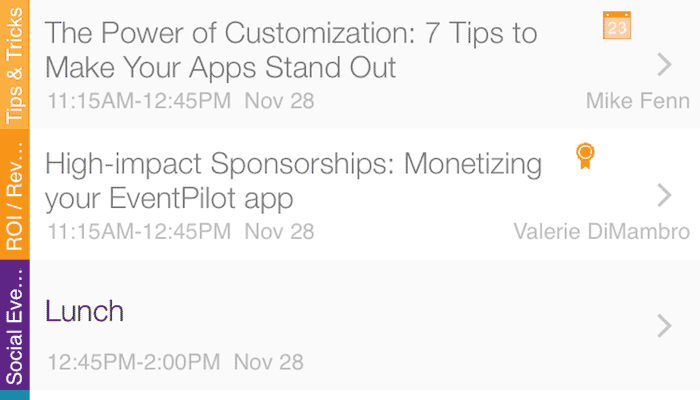The height and width of the screenshot is (400, 700).
Task: Tap the orange calendar icon showing 23
Action: coord(617,25)
